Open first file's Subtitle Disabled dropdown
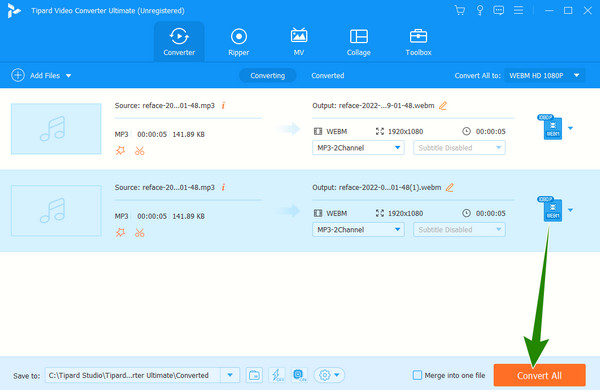 tap(459, 148)
